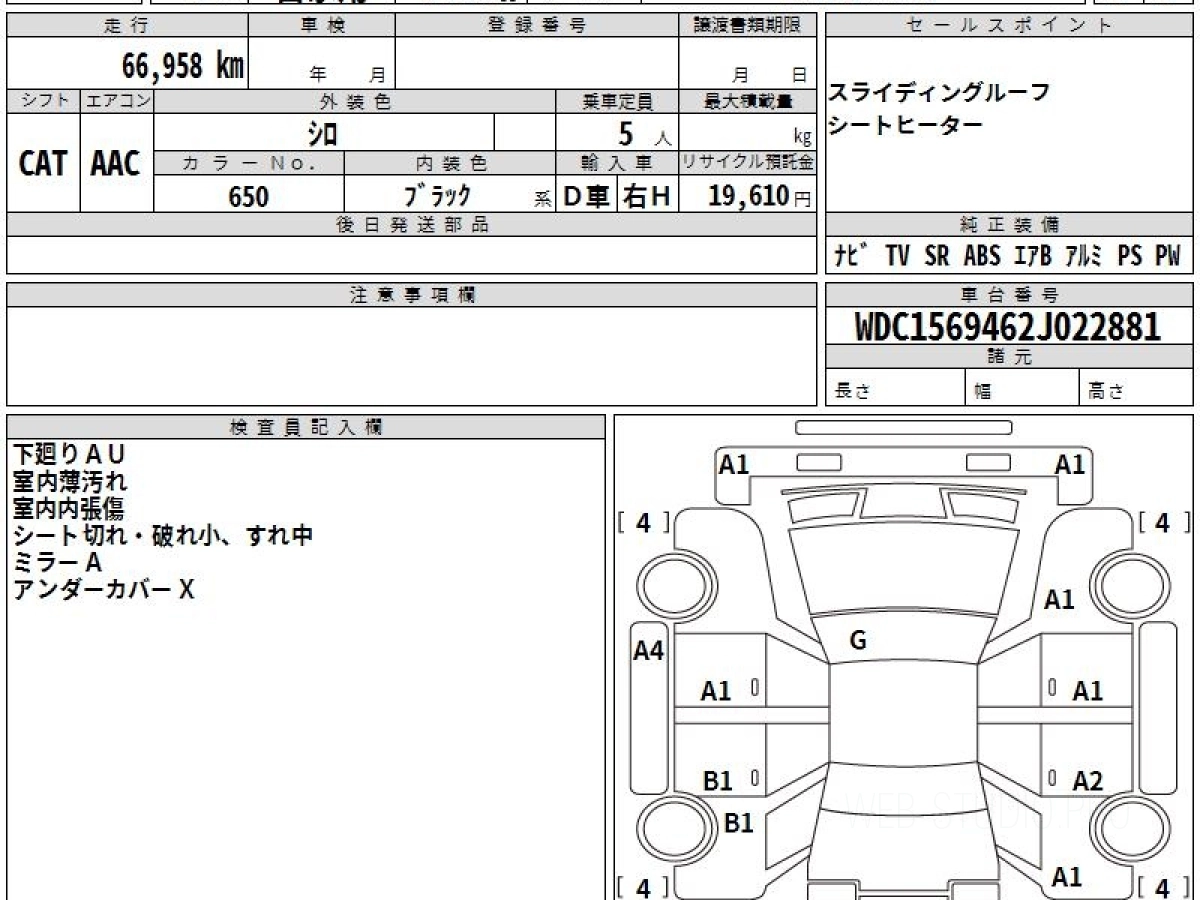Select the inspector note 室内薄汚れ

tap(69, 481)
